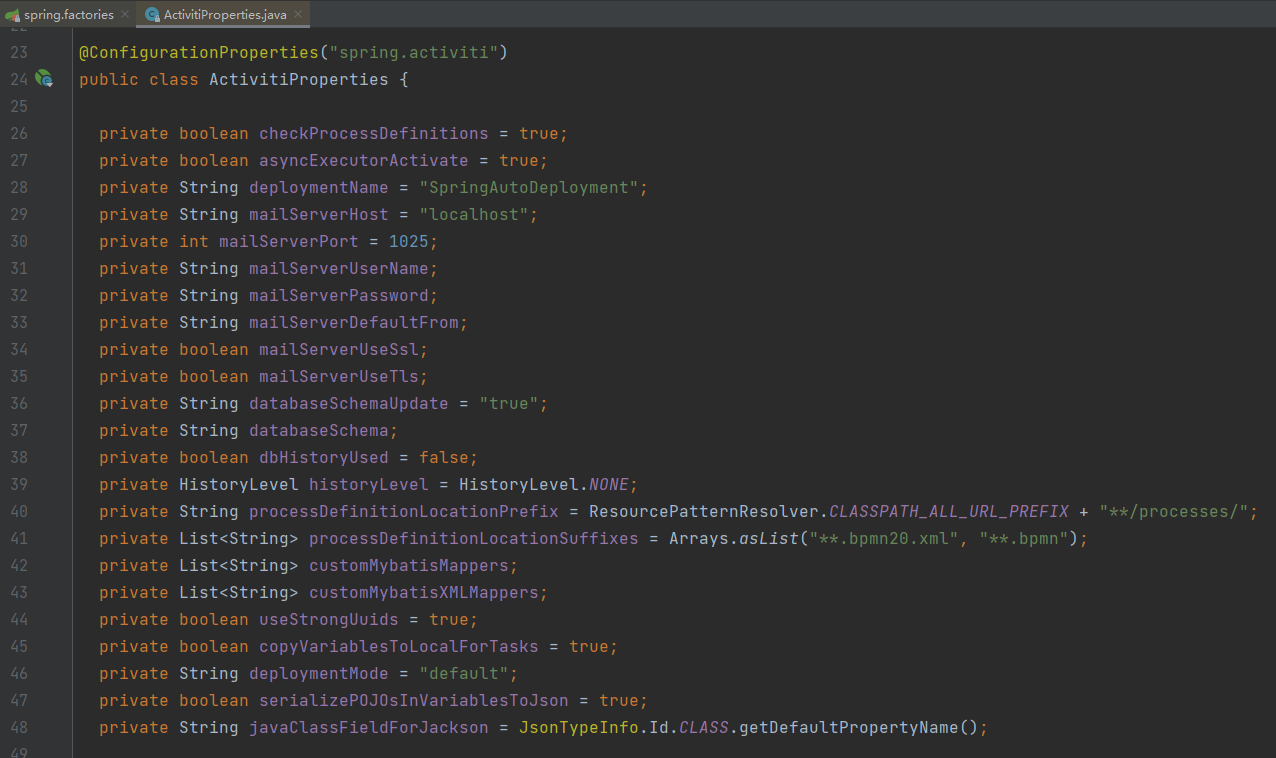Click the deploymentMode field
The height and width of the screenshot is (758, 1276).
point(319,673)
